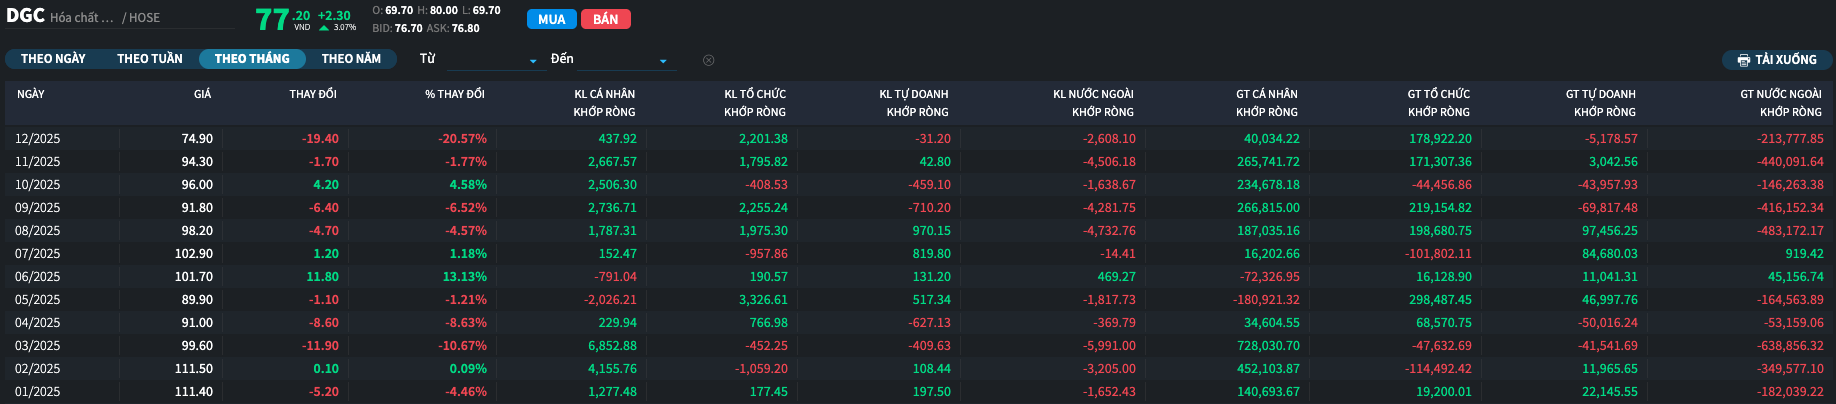Click the green up-triangle price change indicator
The image size is (1836, 404).
[324, 28]
